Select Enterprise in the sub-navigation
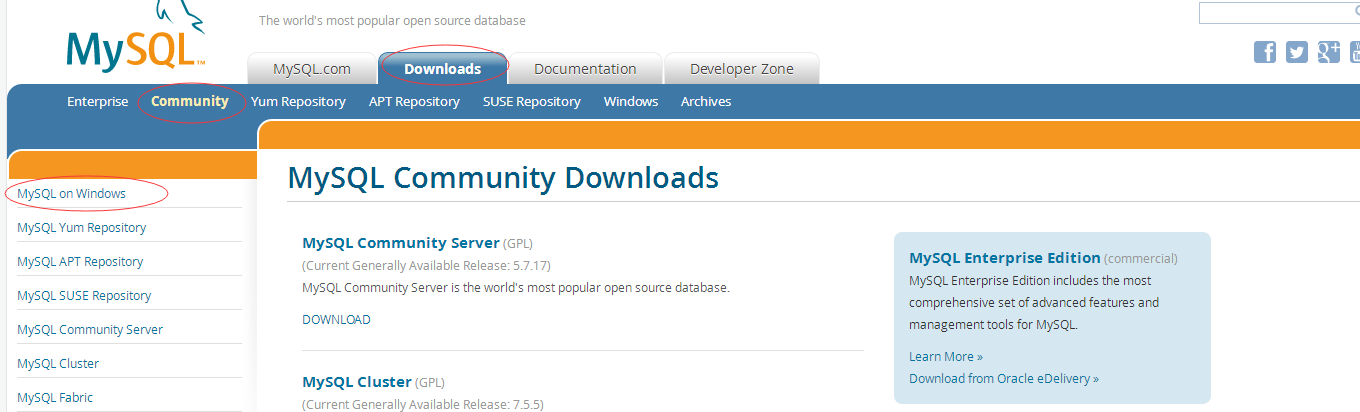1360x412 pixels. [97, 101]
